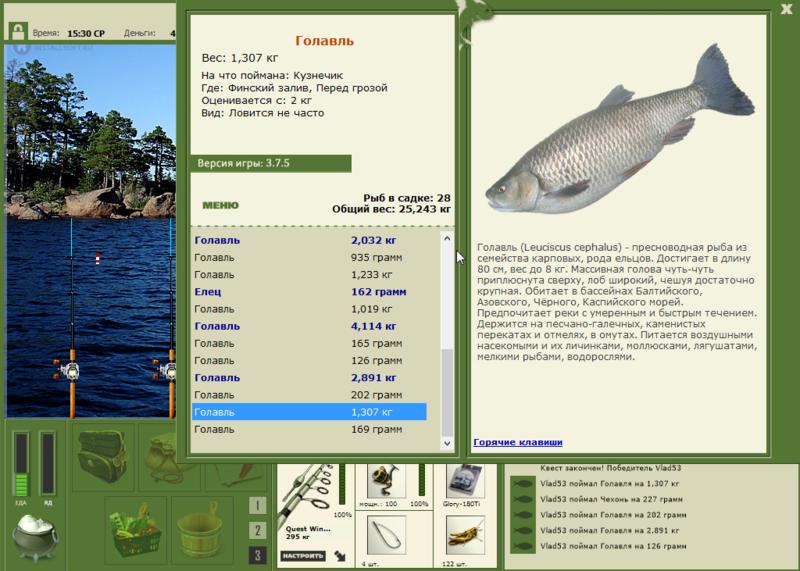Select Голавль 165 грамм row
The height and width of the screenshot is (571, 800).
pos(309,343)
